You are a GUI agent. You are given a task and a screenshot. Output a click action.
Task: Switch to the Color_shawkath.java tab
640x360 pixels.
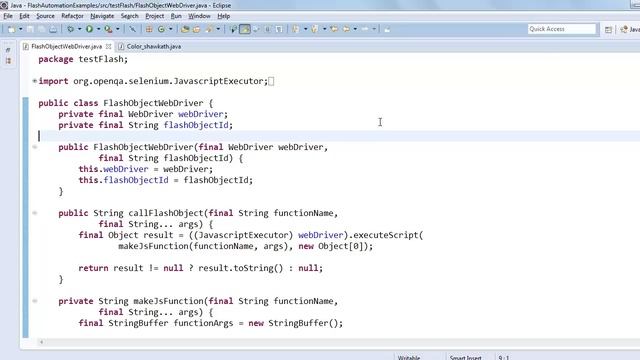[x=149, y=47]
